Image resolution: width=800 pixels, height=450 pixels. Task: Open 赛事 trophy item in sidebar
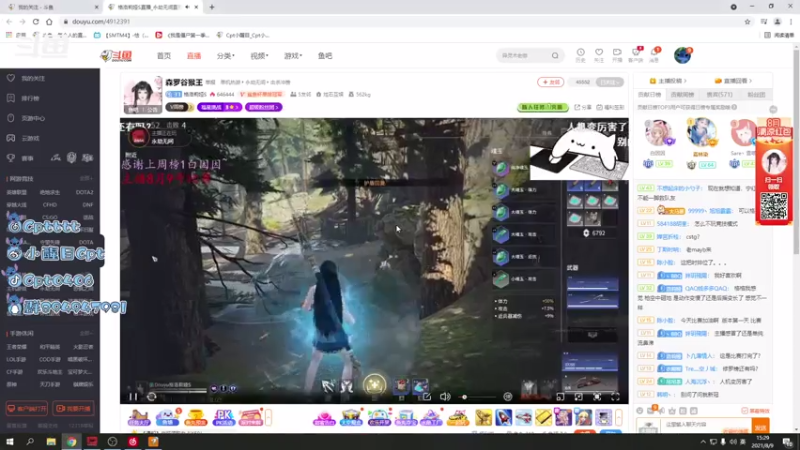click(20, 158)
